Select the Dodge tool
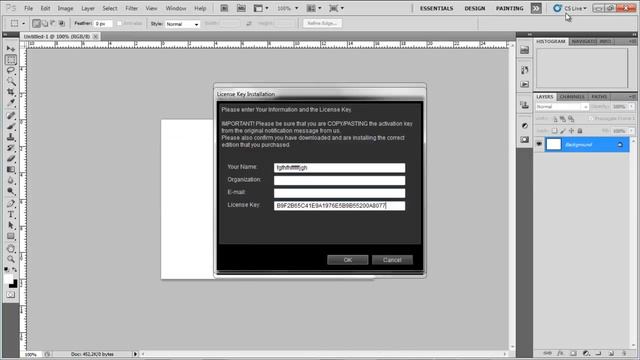 click(11, 191)
